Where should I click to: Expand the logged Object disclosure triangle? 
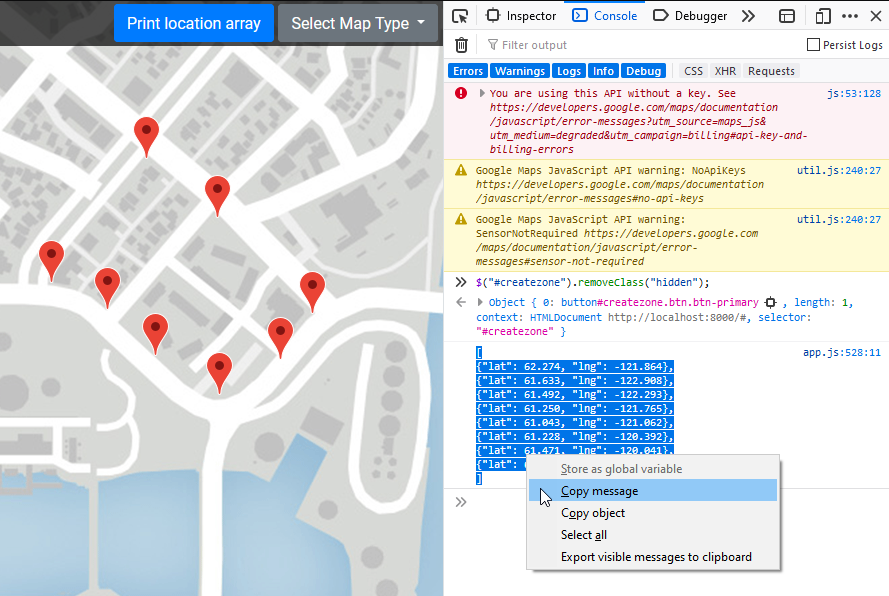[478, 301]
